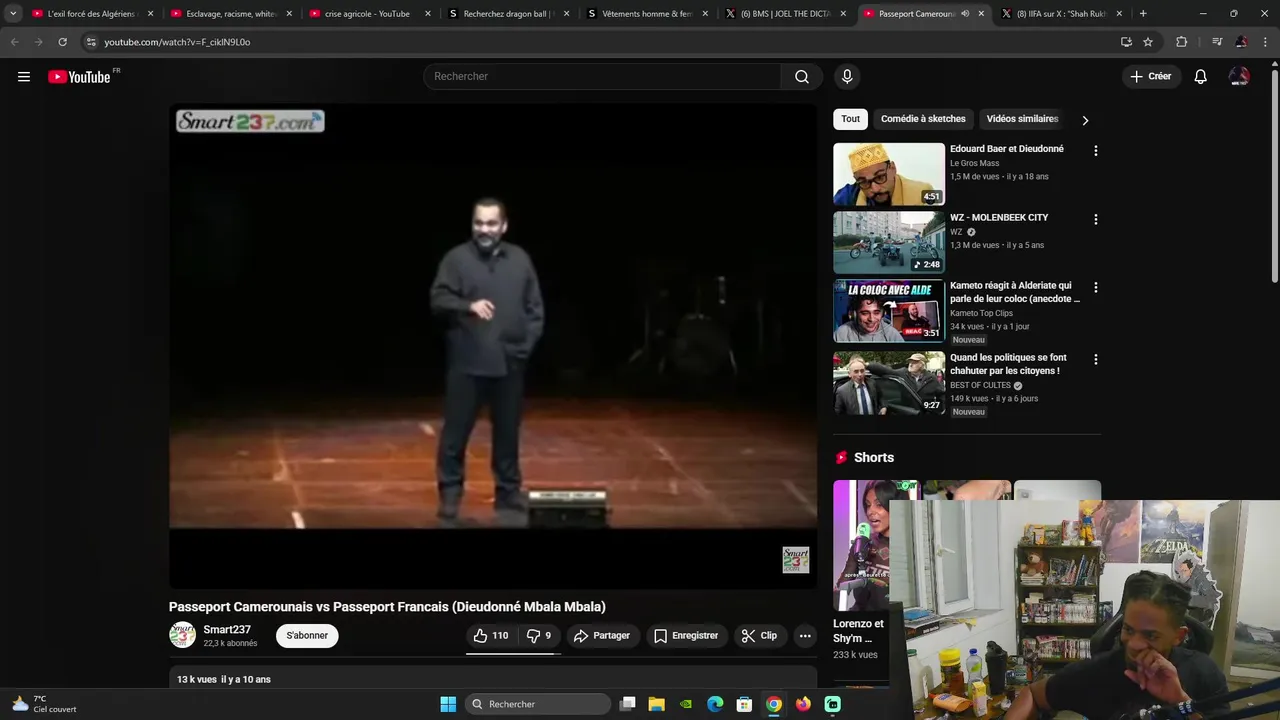This screenshot has height=720, width=1280.
Task: Mute the Passeport Camerounais tab audio icon
Action: point(965,14)
